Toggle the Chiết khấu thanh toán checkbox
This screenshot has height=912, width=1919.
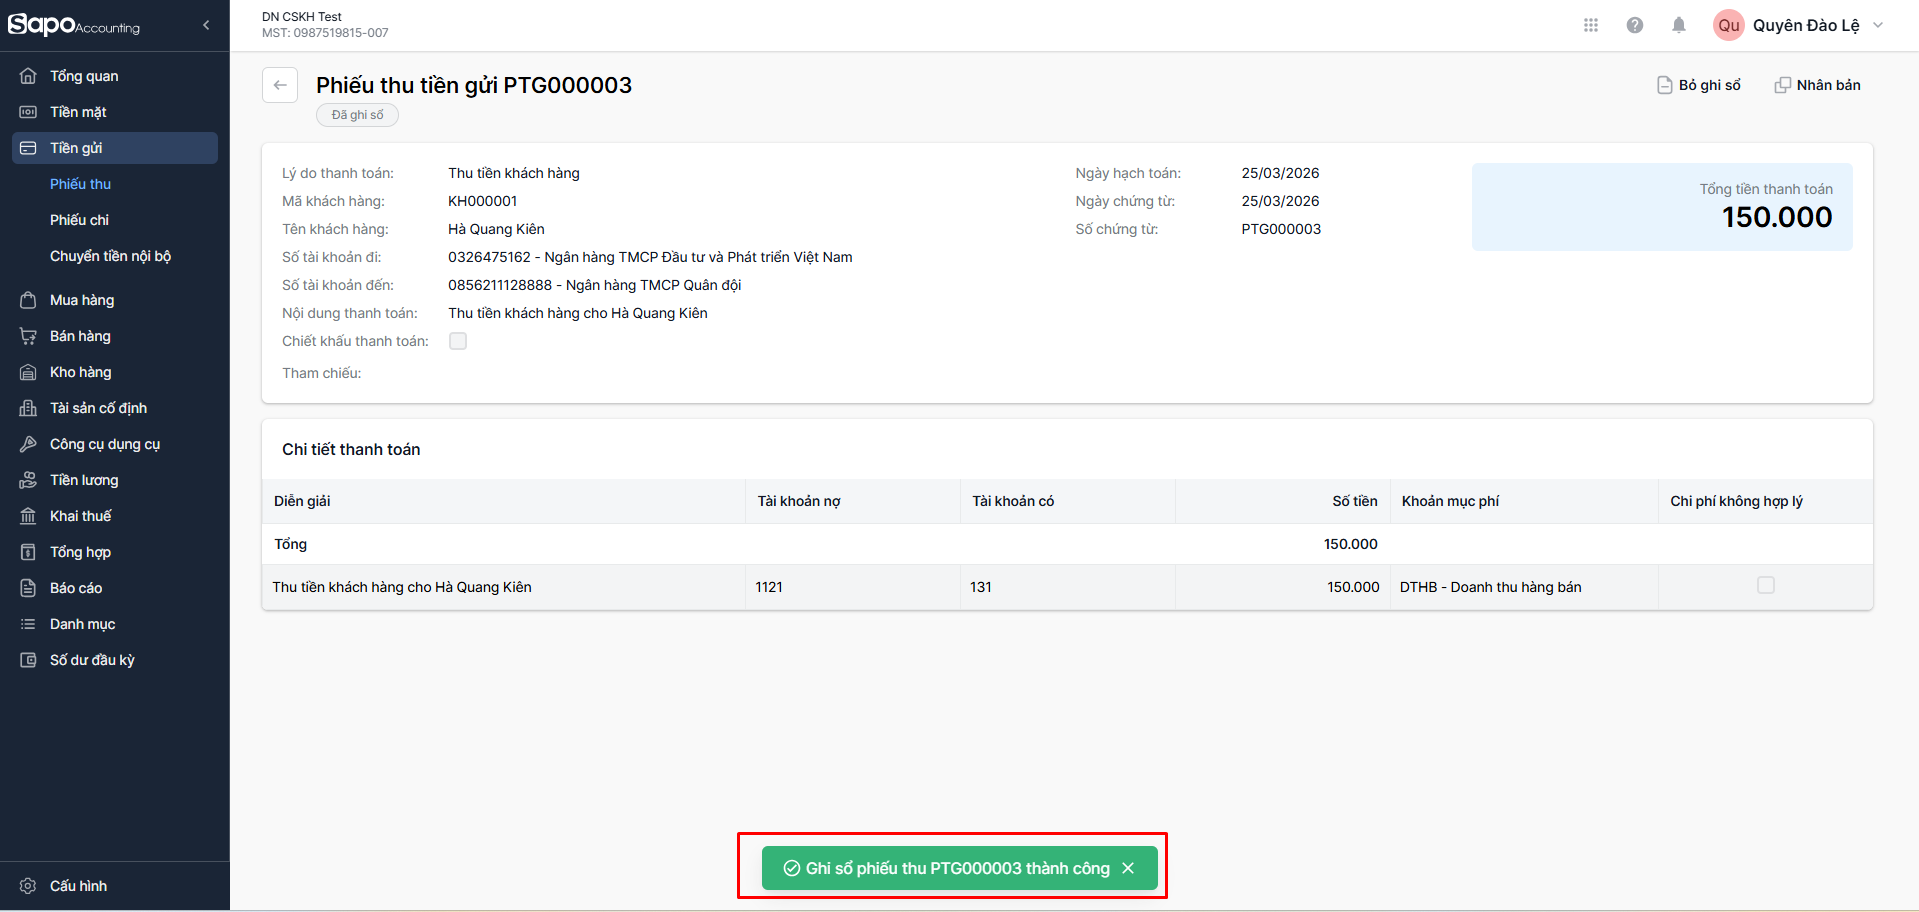coord(458,341)
